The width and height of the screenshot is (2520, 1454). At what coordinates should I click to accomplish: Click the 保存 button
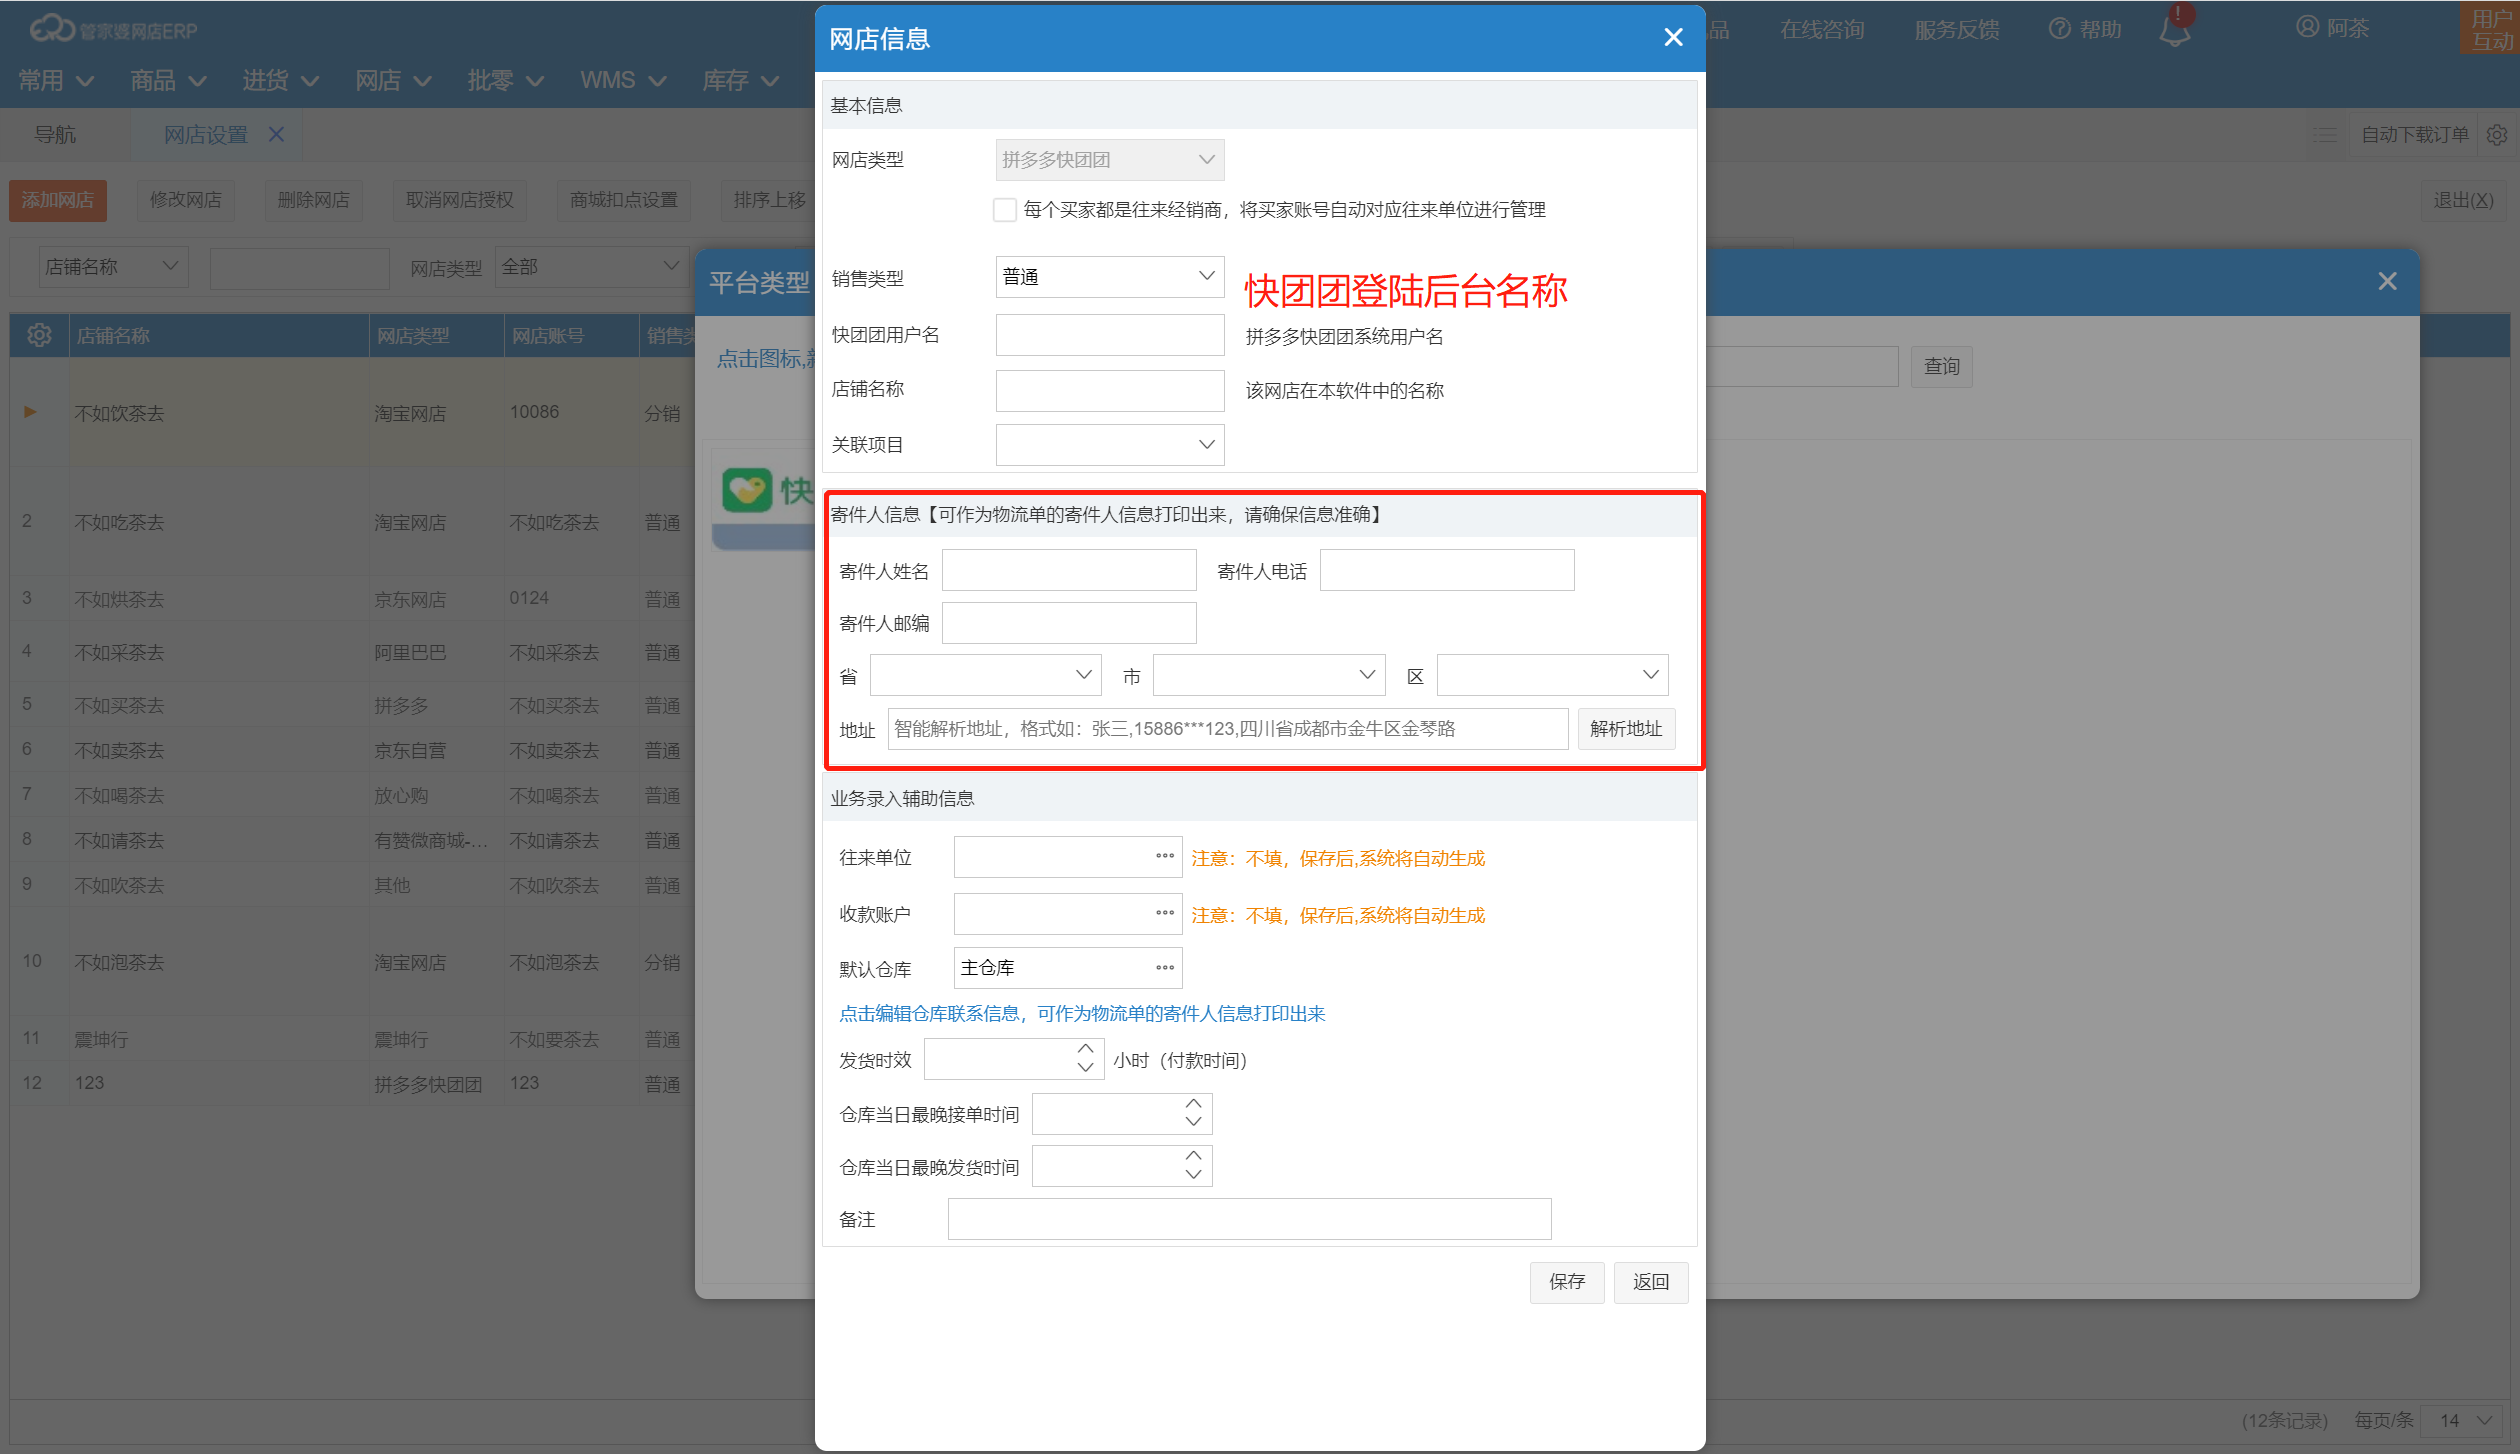1567,1282
